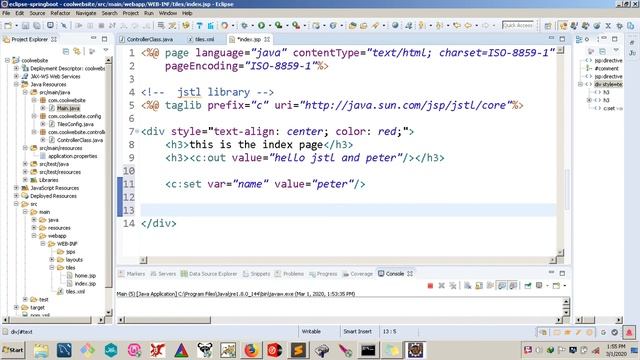
Task: Click the External Tools run icon
Action: [x=296, y=26]
